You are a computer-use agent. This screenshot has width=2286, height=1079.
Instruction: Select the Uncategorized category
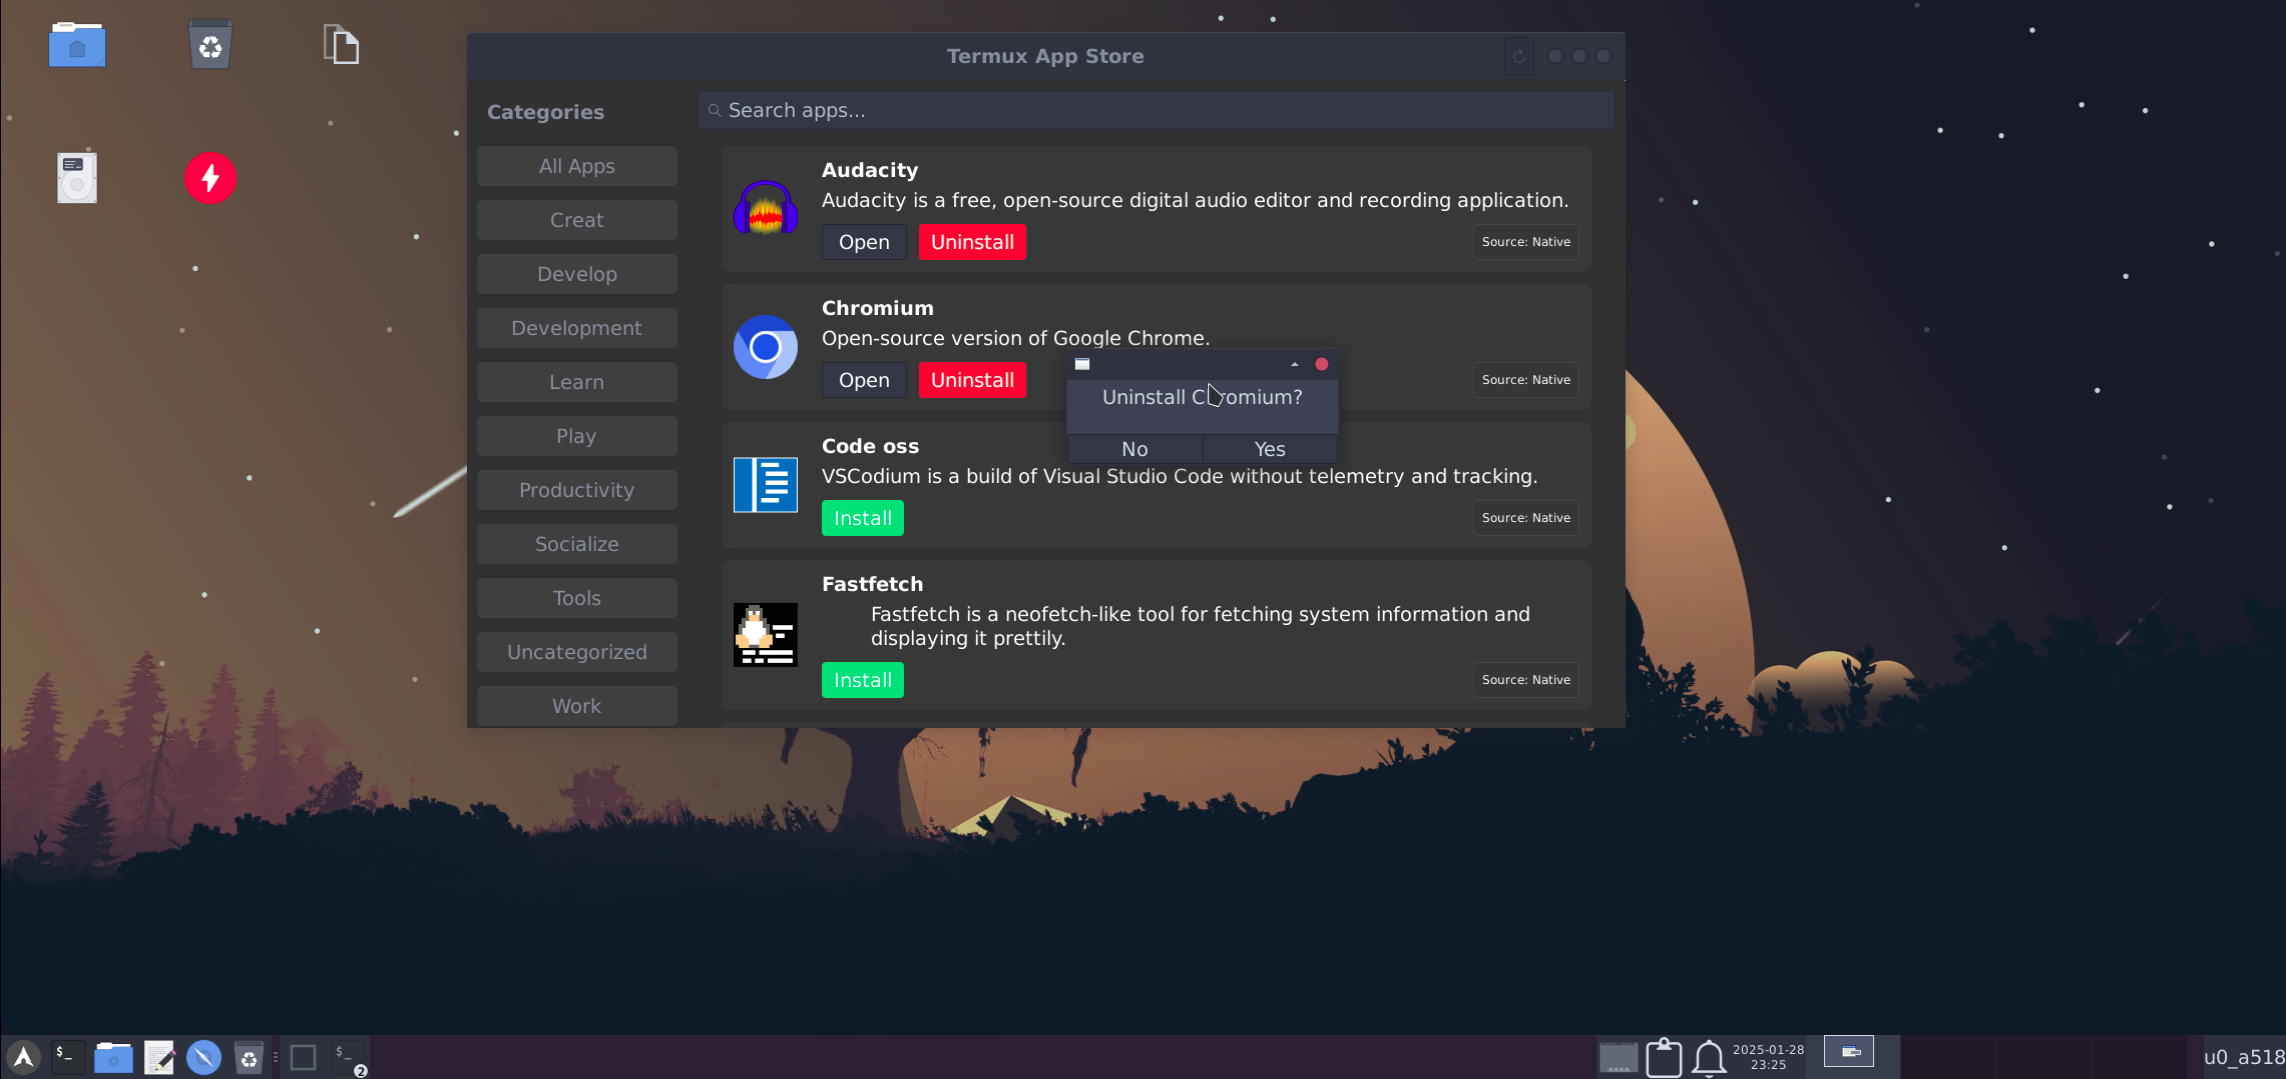click(577, 652)
